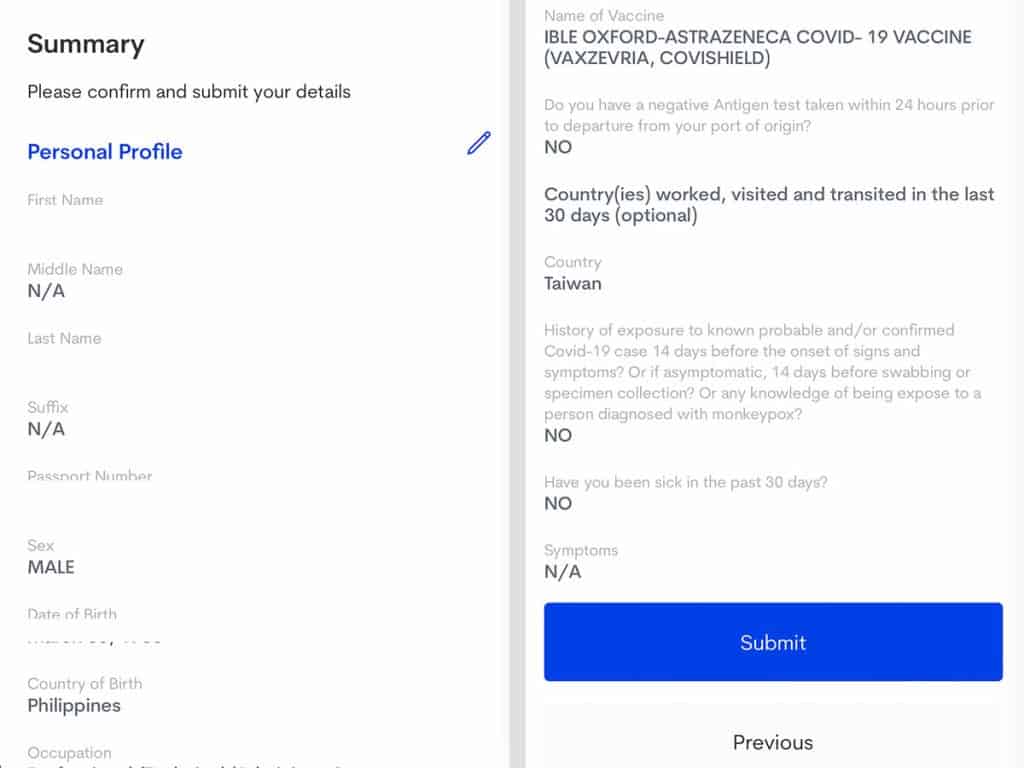Select Philippines under Country of Birth

pos(74,705)
